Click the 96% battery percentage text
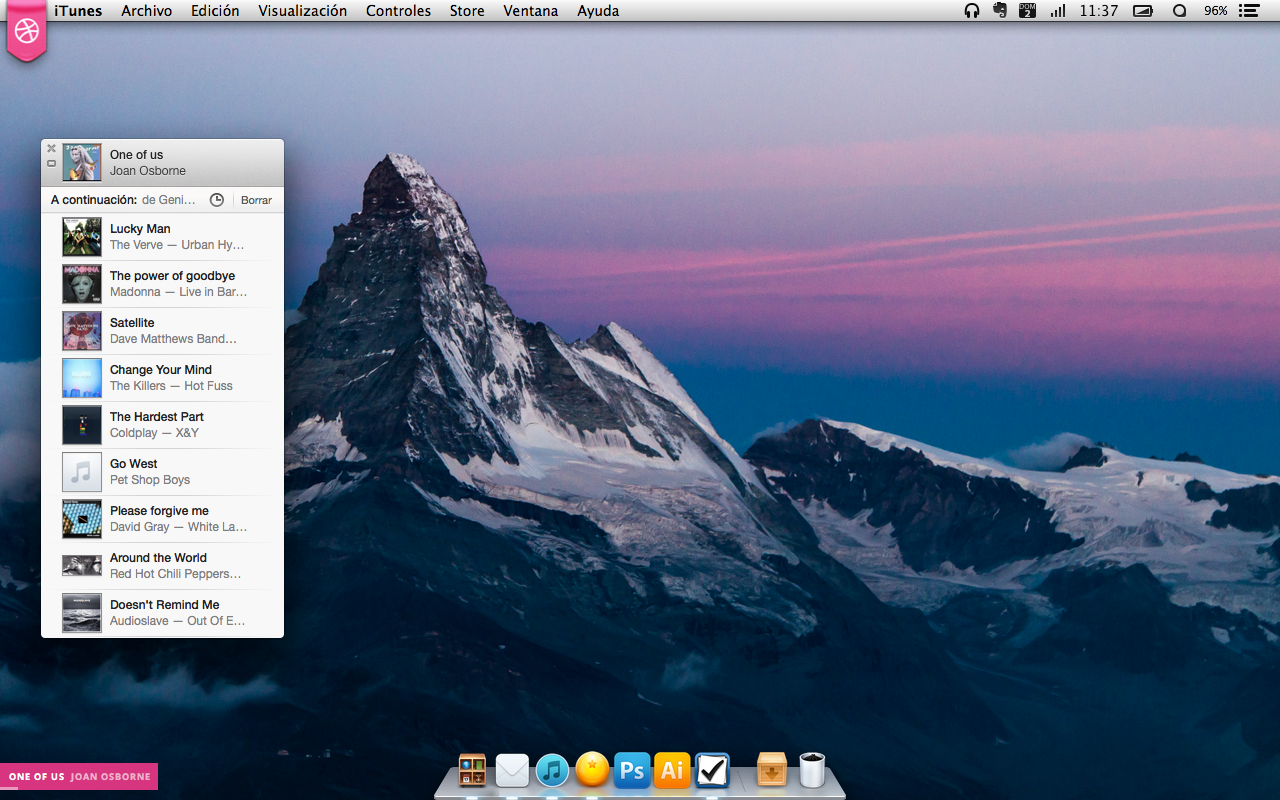Screen dimensions: 1280x800 pos(1216,11)
